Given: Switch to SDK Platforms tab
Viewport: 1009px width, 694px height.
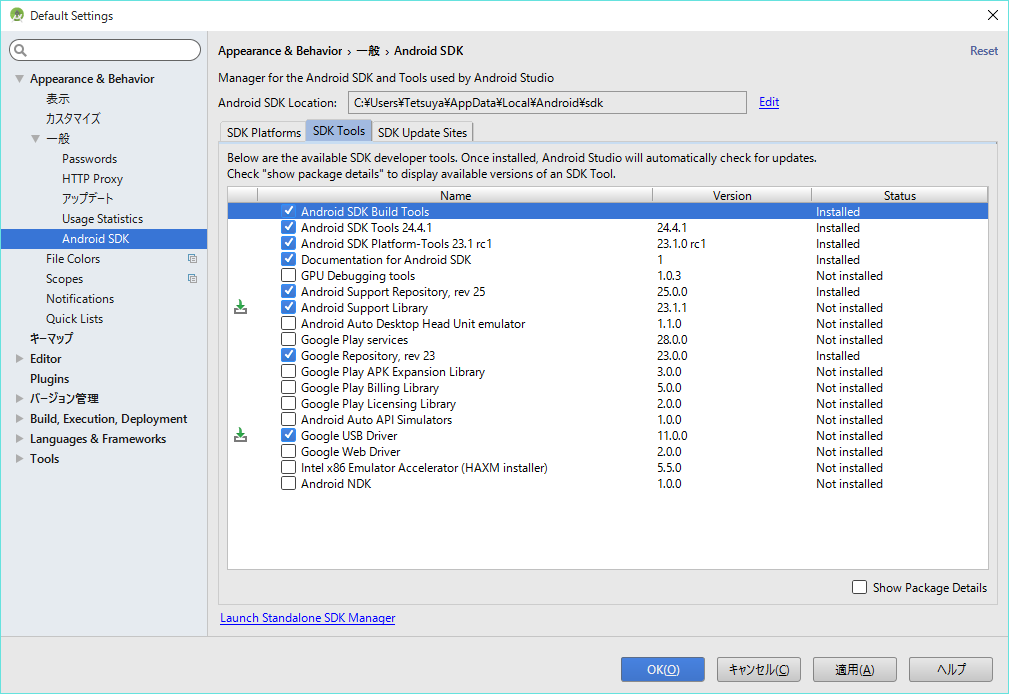Looking at the screenshot, I should [263, 132].
